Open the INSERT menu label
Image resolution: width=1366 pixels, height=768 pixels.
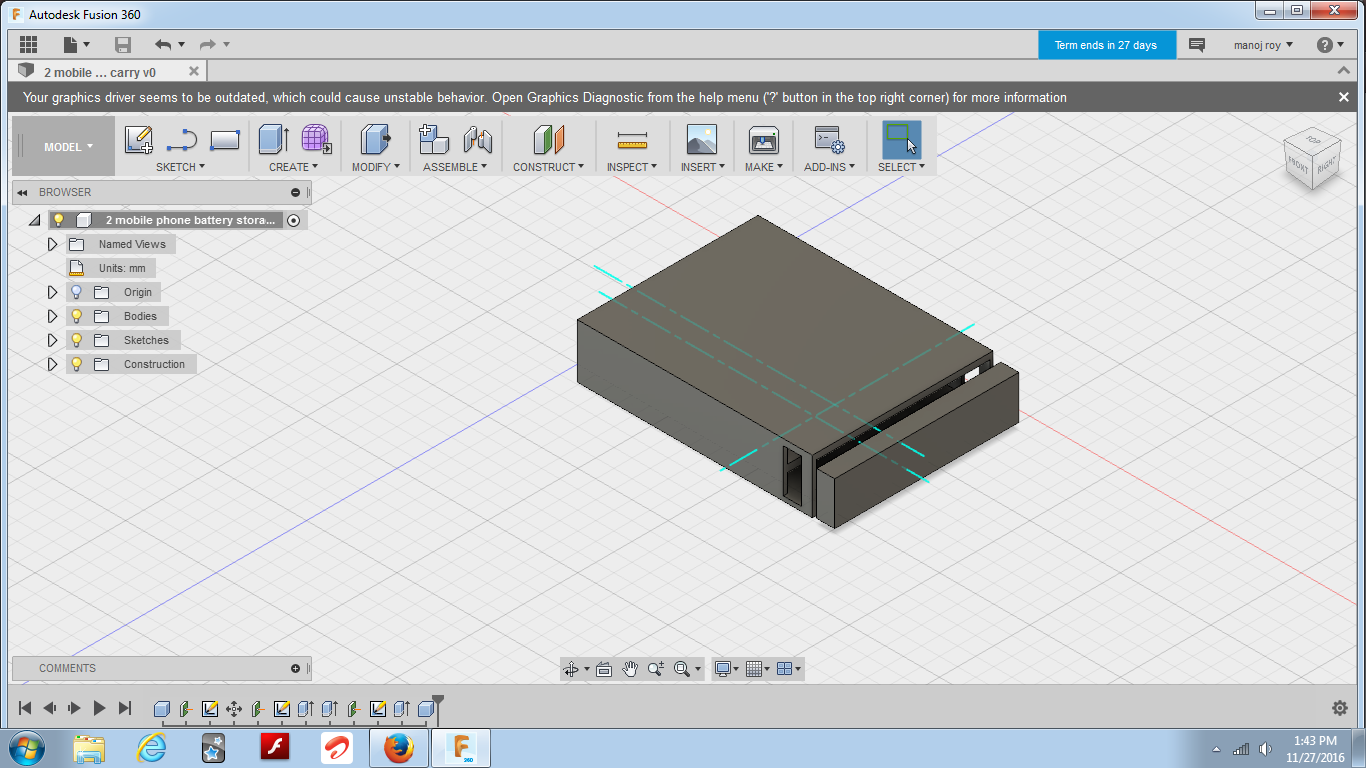(703, 167)
